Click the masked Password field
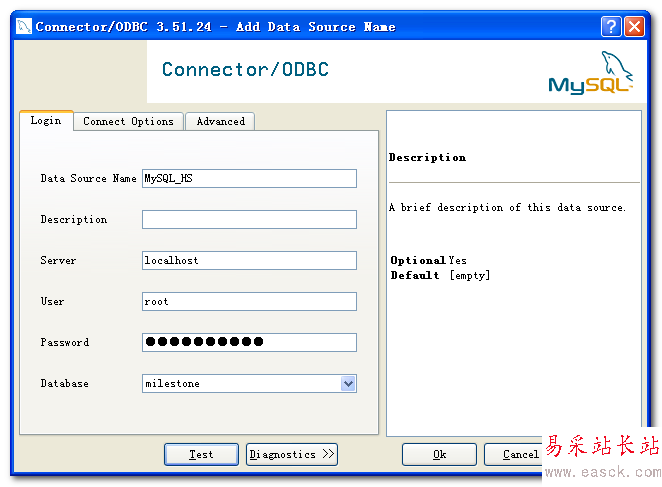662x487 pixels. (x=249, y=343)
